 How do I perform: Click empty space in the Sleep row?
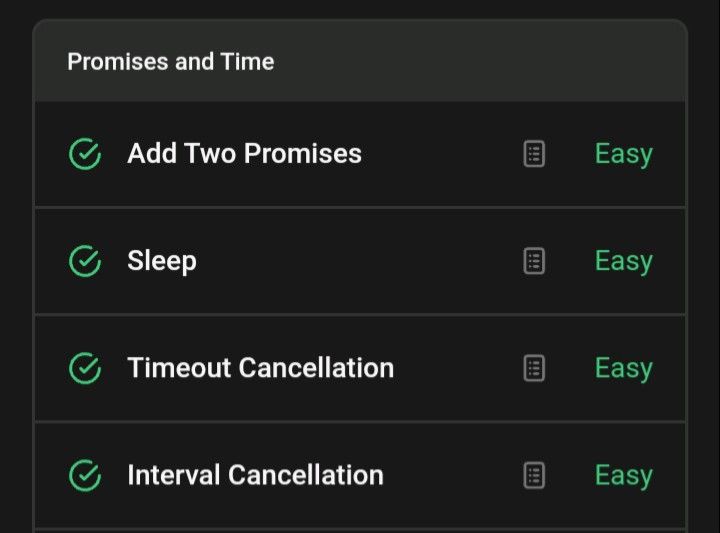pyautogui.click(x=358, y=261)
